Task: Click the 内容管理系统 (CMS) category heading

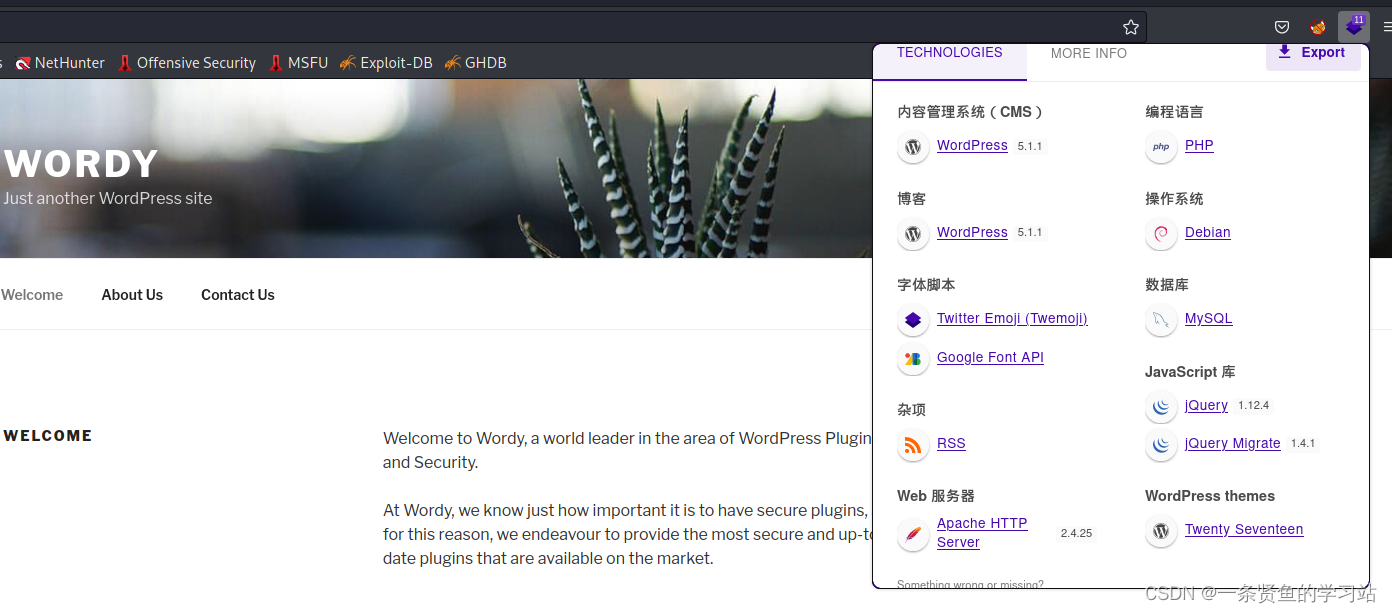Action: pos(971,112)
